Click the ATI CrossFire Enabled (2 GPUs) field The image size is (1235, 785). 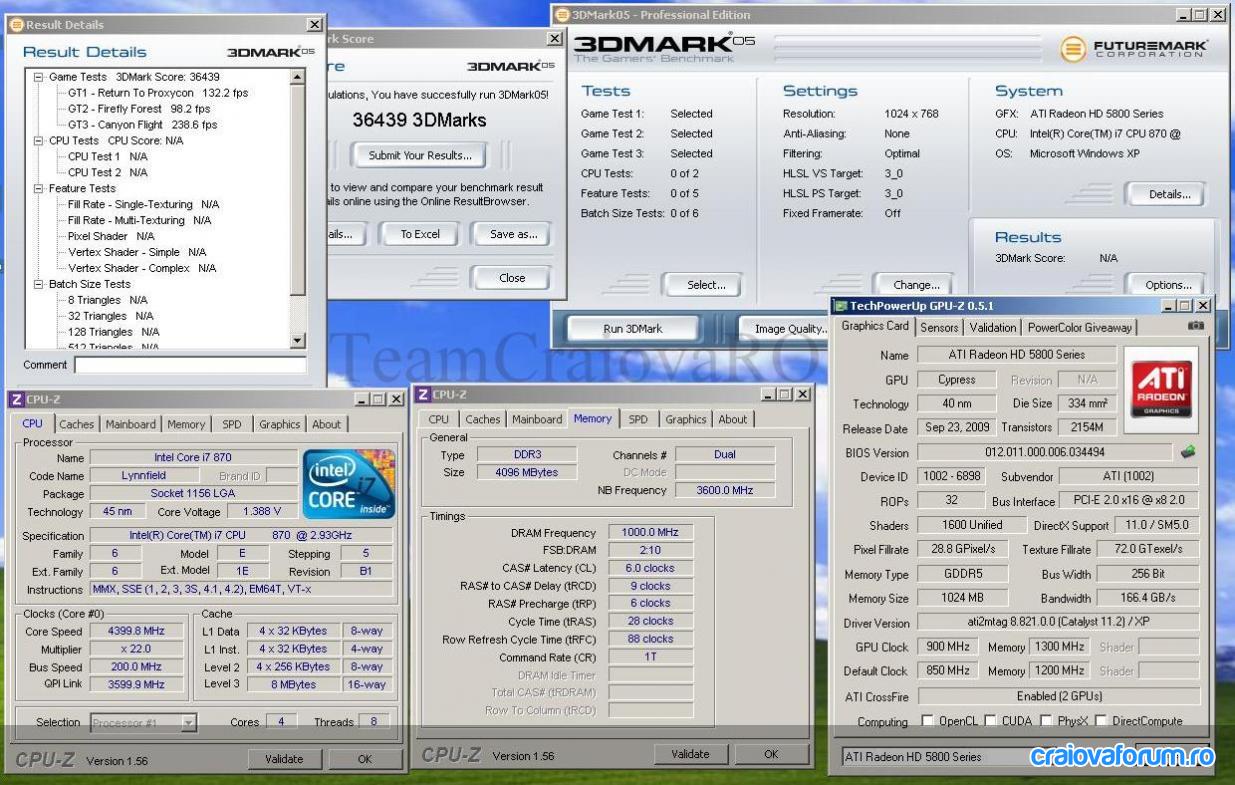point(1058,696)
